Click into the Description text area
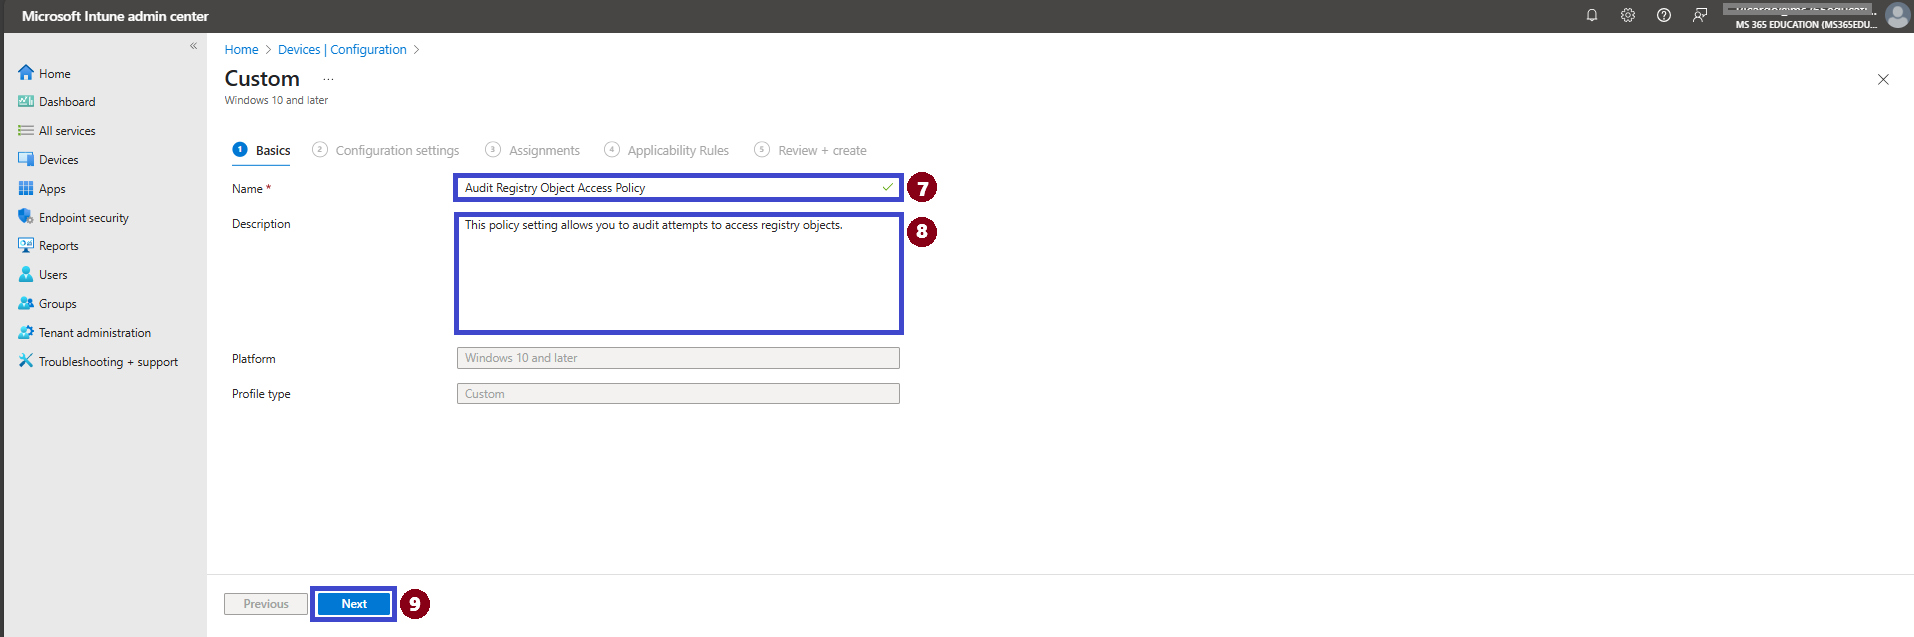The height and width of the screenshot is (637, 1914). [678, 273]
